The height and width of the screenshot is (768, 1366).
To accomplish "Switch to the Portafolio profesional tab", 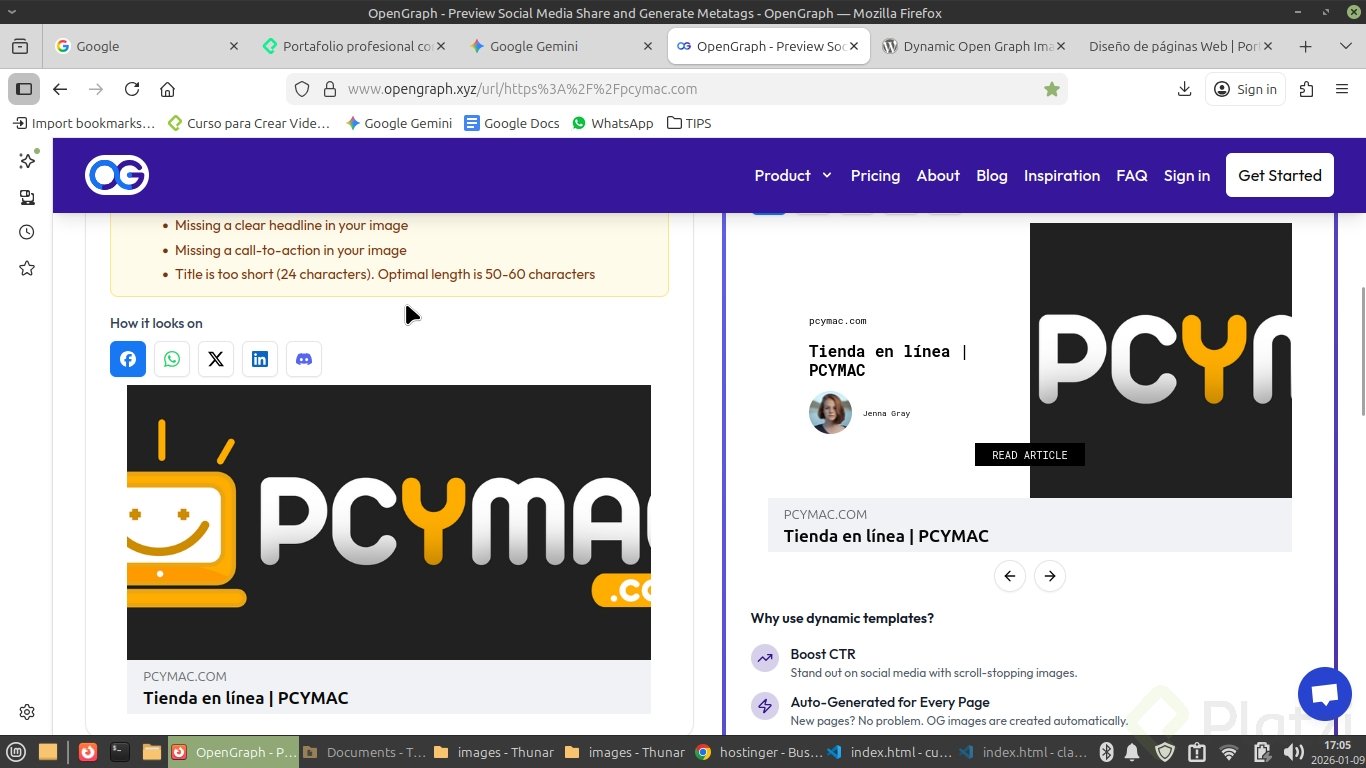I will coord(353,46).
